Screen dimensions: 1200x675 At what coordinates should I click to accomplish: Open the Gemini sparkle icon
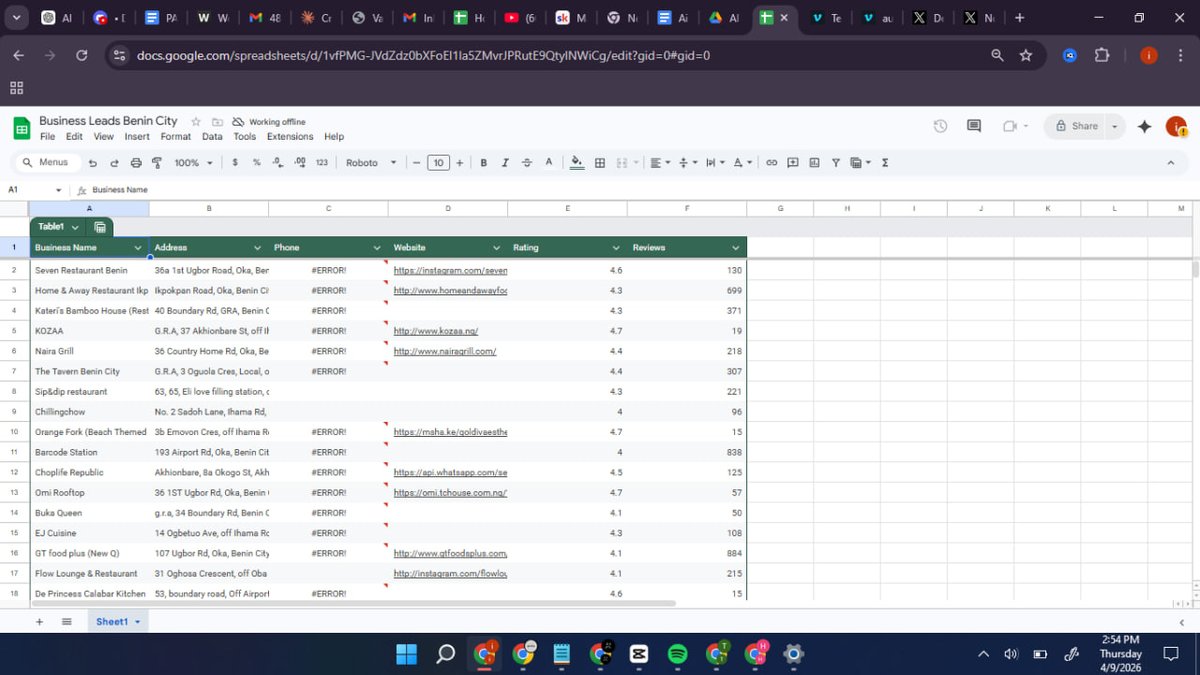coord(1145,126)
